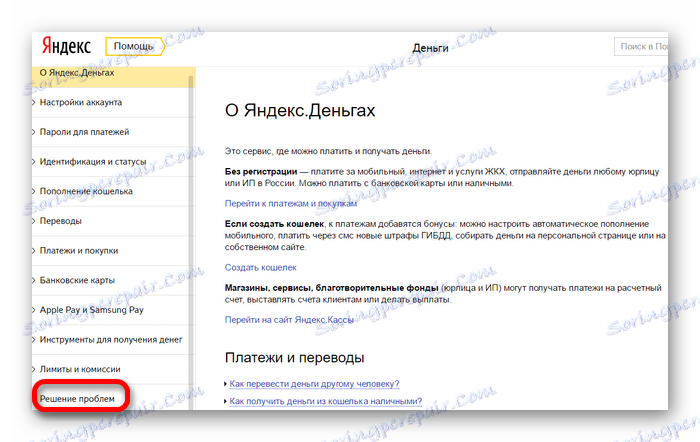
Task: Click the Платежи и переводы heading
Action: pyautogui.click(x=295, y=358)
